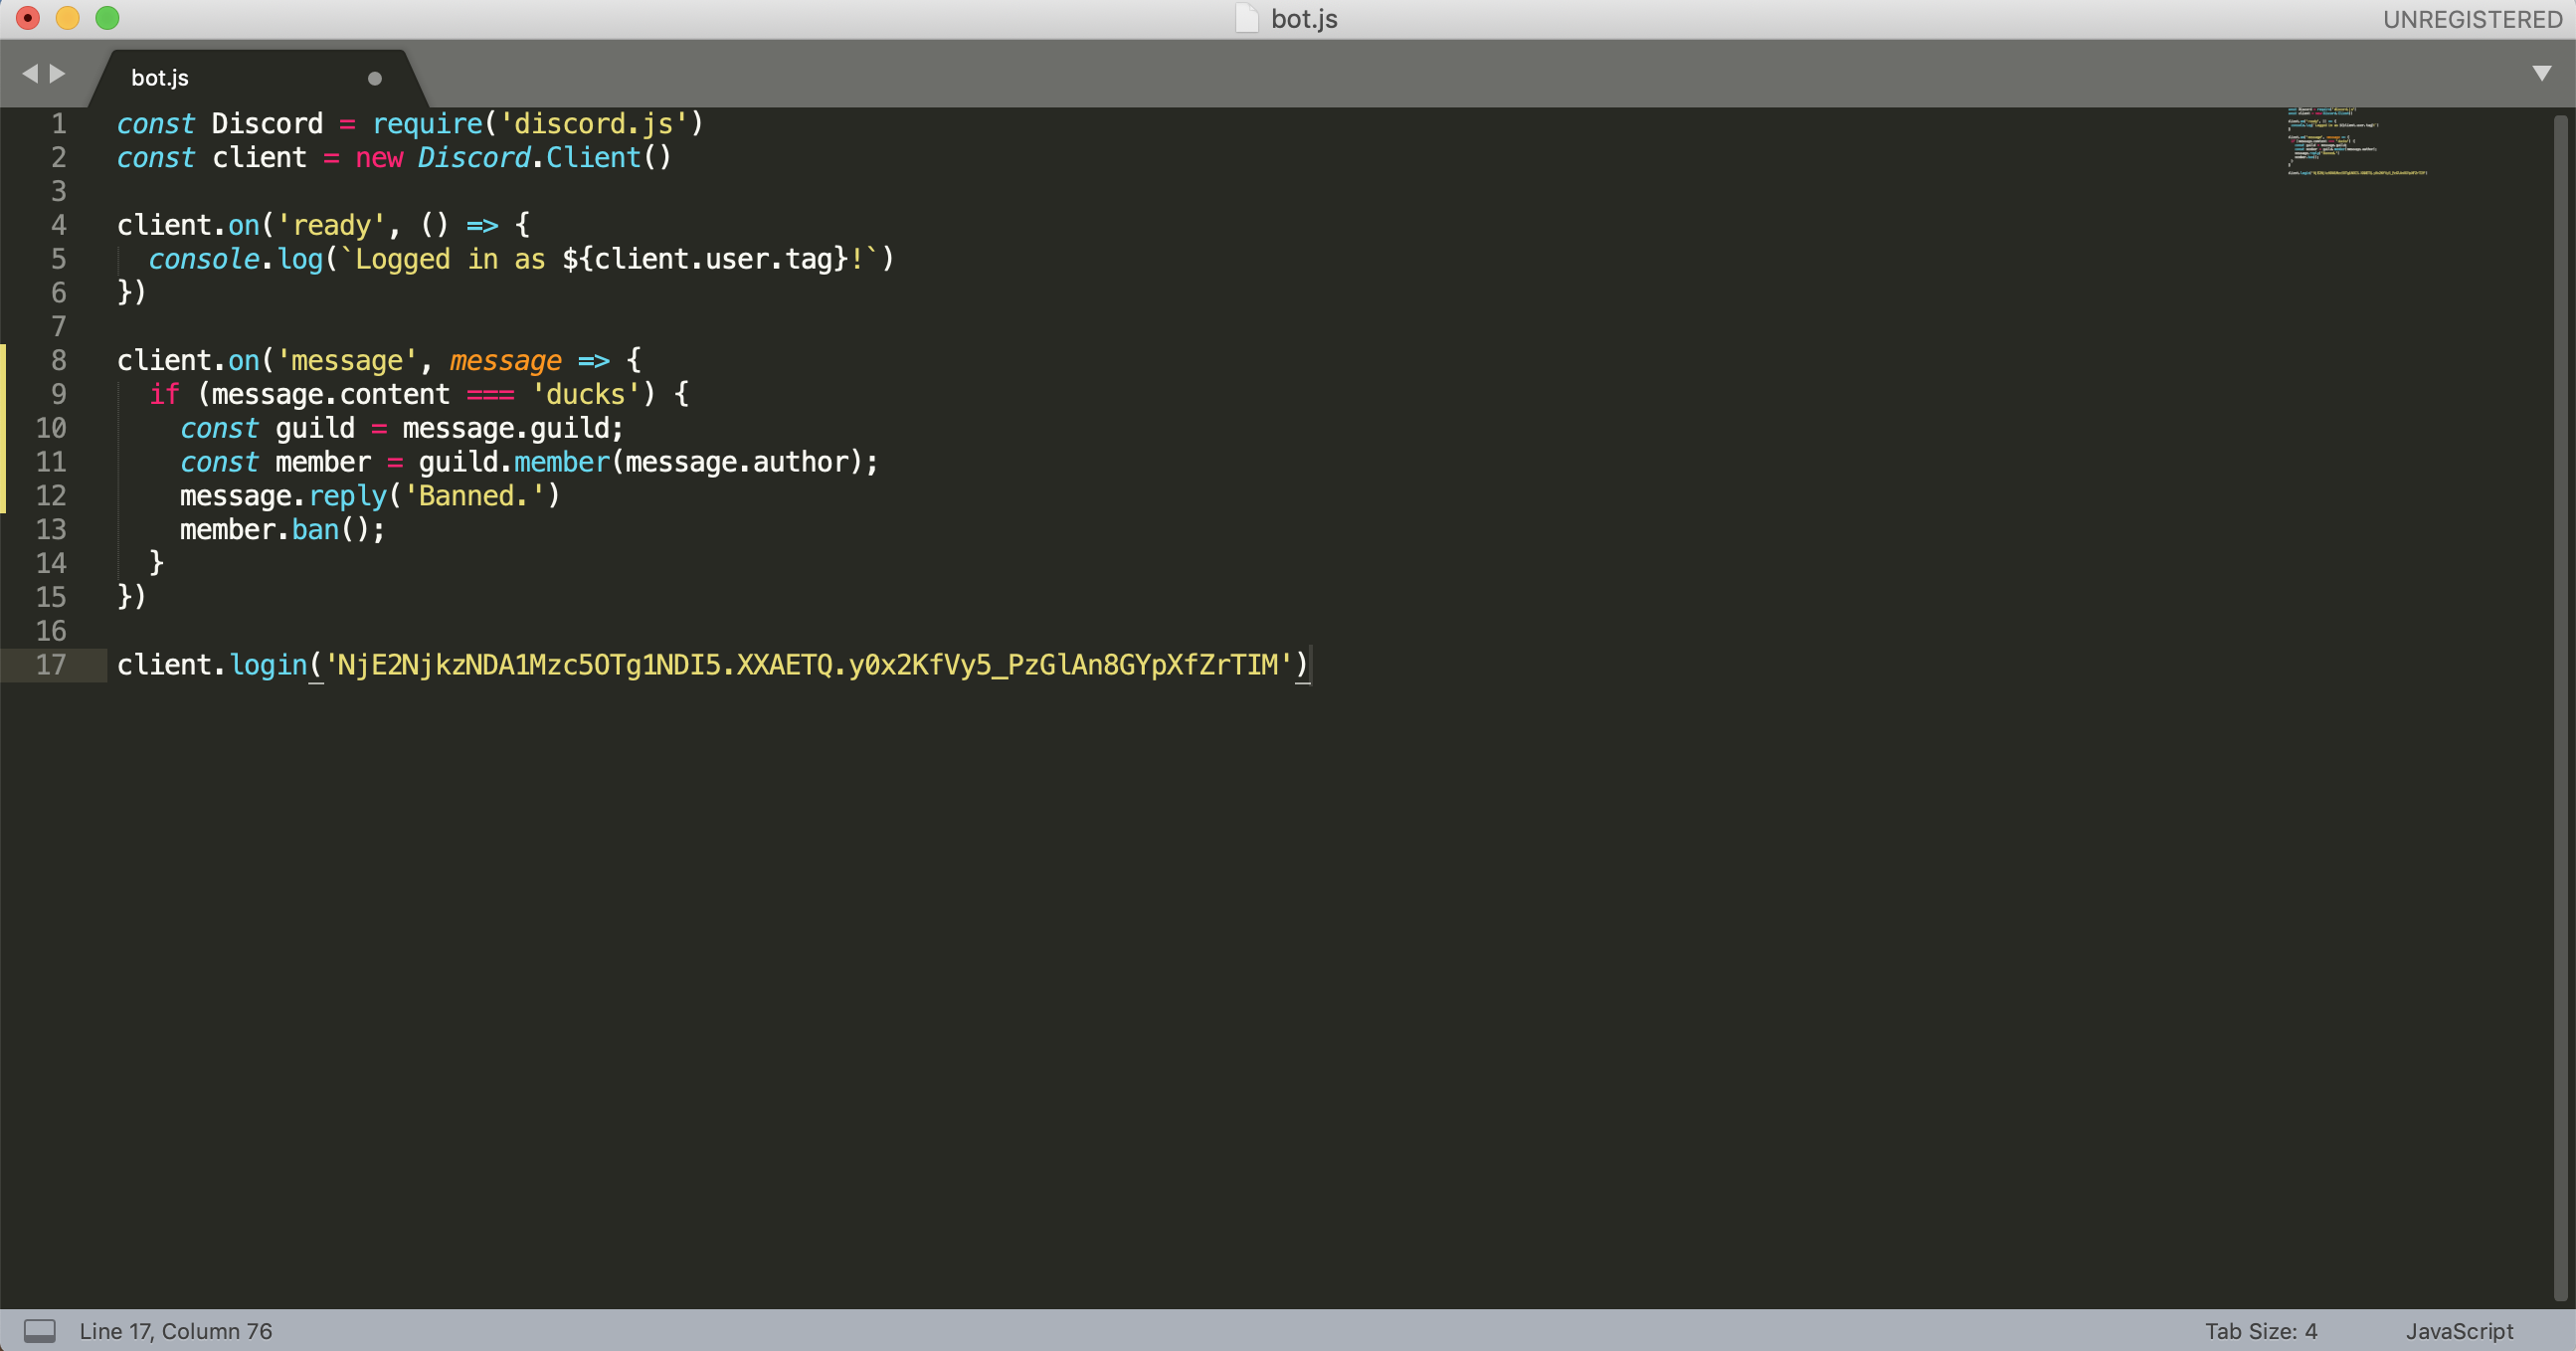Click the 'Banned.' string on line 12
Viewport: 2576px width, 1351px height.
(474, 496)
